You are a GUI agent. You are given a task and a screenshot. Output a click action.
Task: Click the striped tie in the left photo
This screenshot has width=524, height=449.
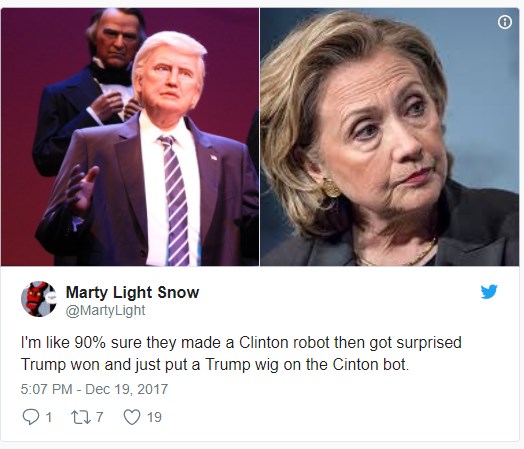tap(176, 200)
